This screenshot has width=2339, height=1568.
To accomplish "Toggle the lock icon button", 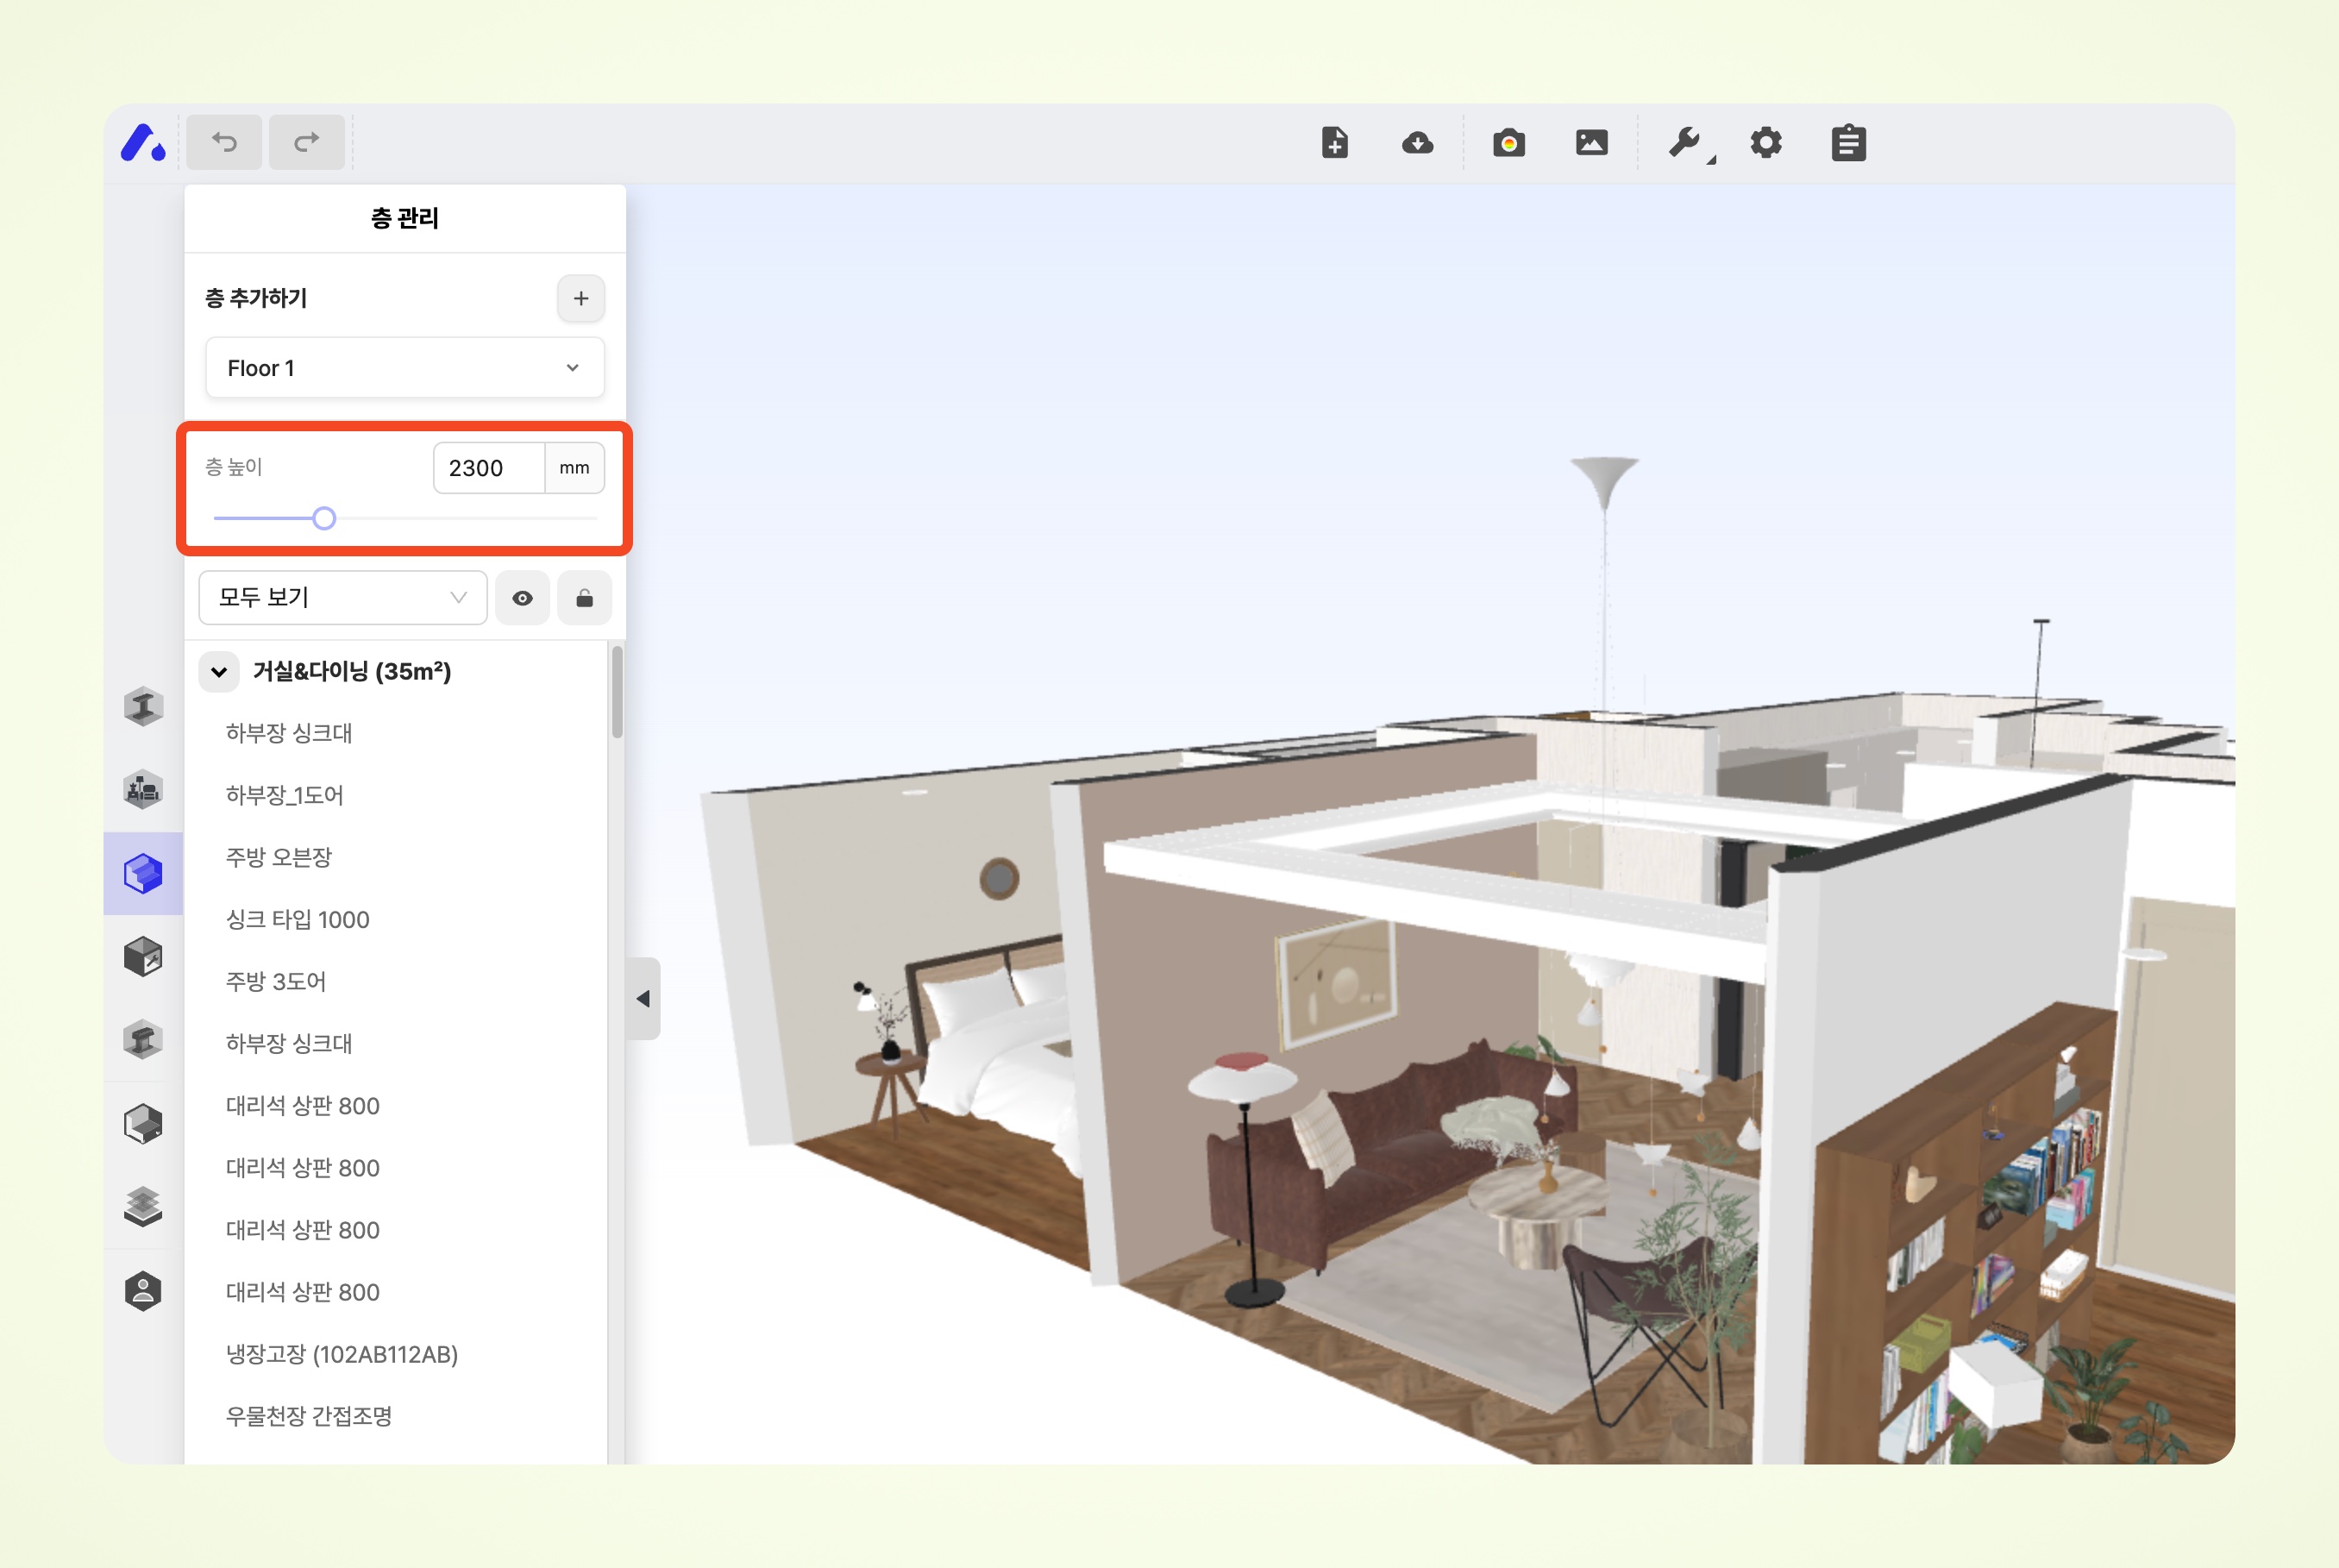I will point(585,598).
